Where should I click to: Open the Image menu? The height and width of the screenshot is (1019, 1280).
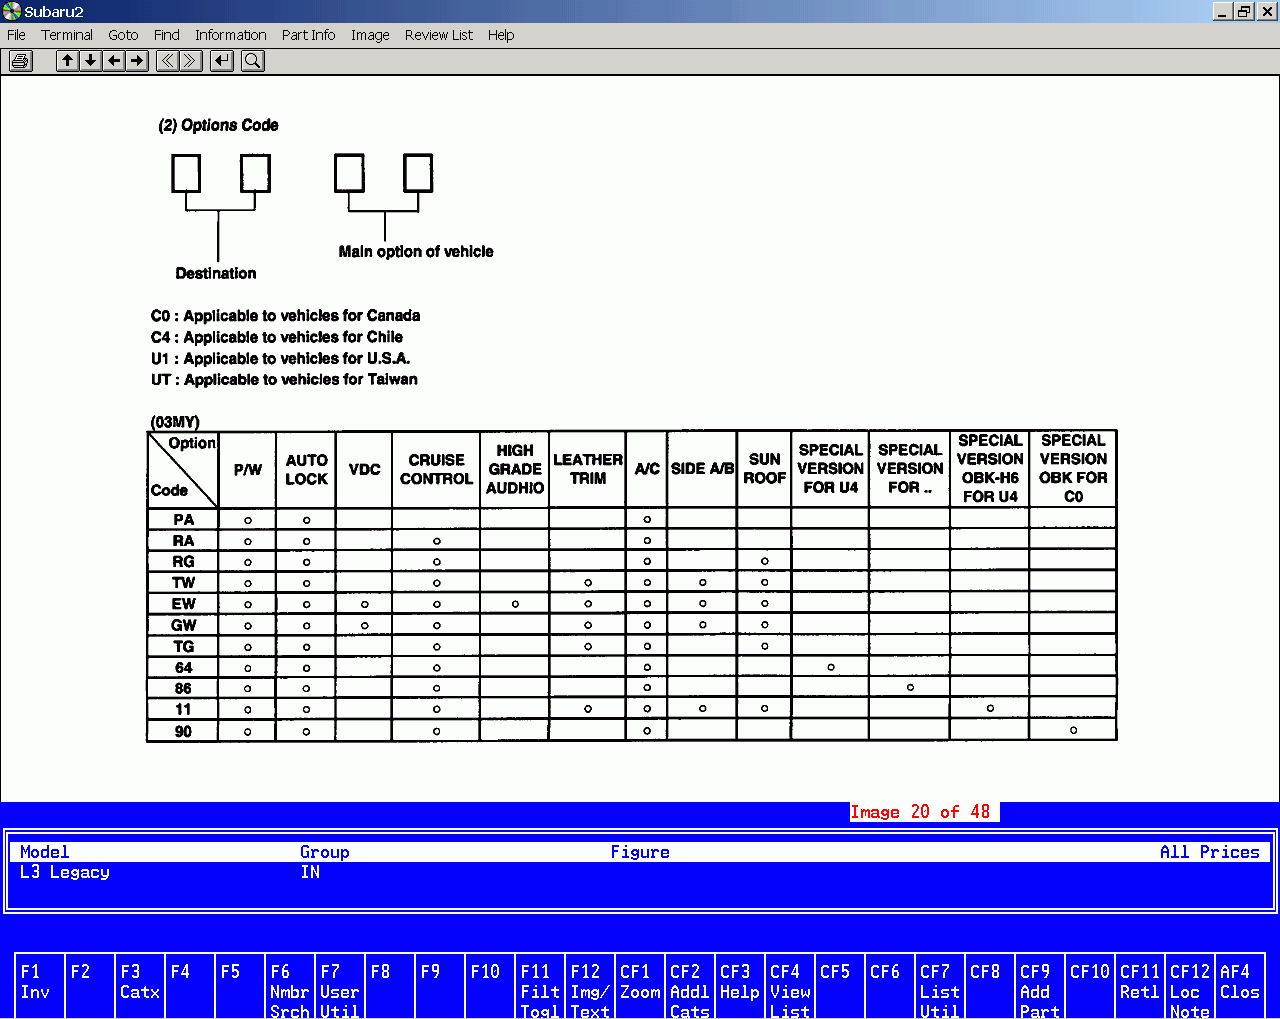click(370, 35)
